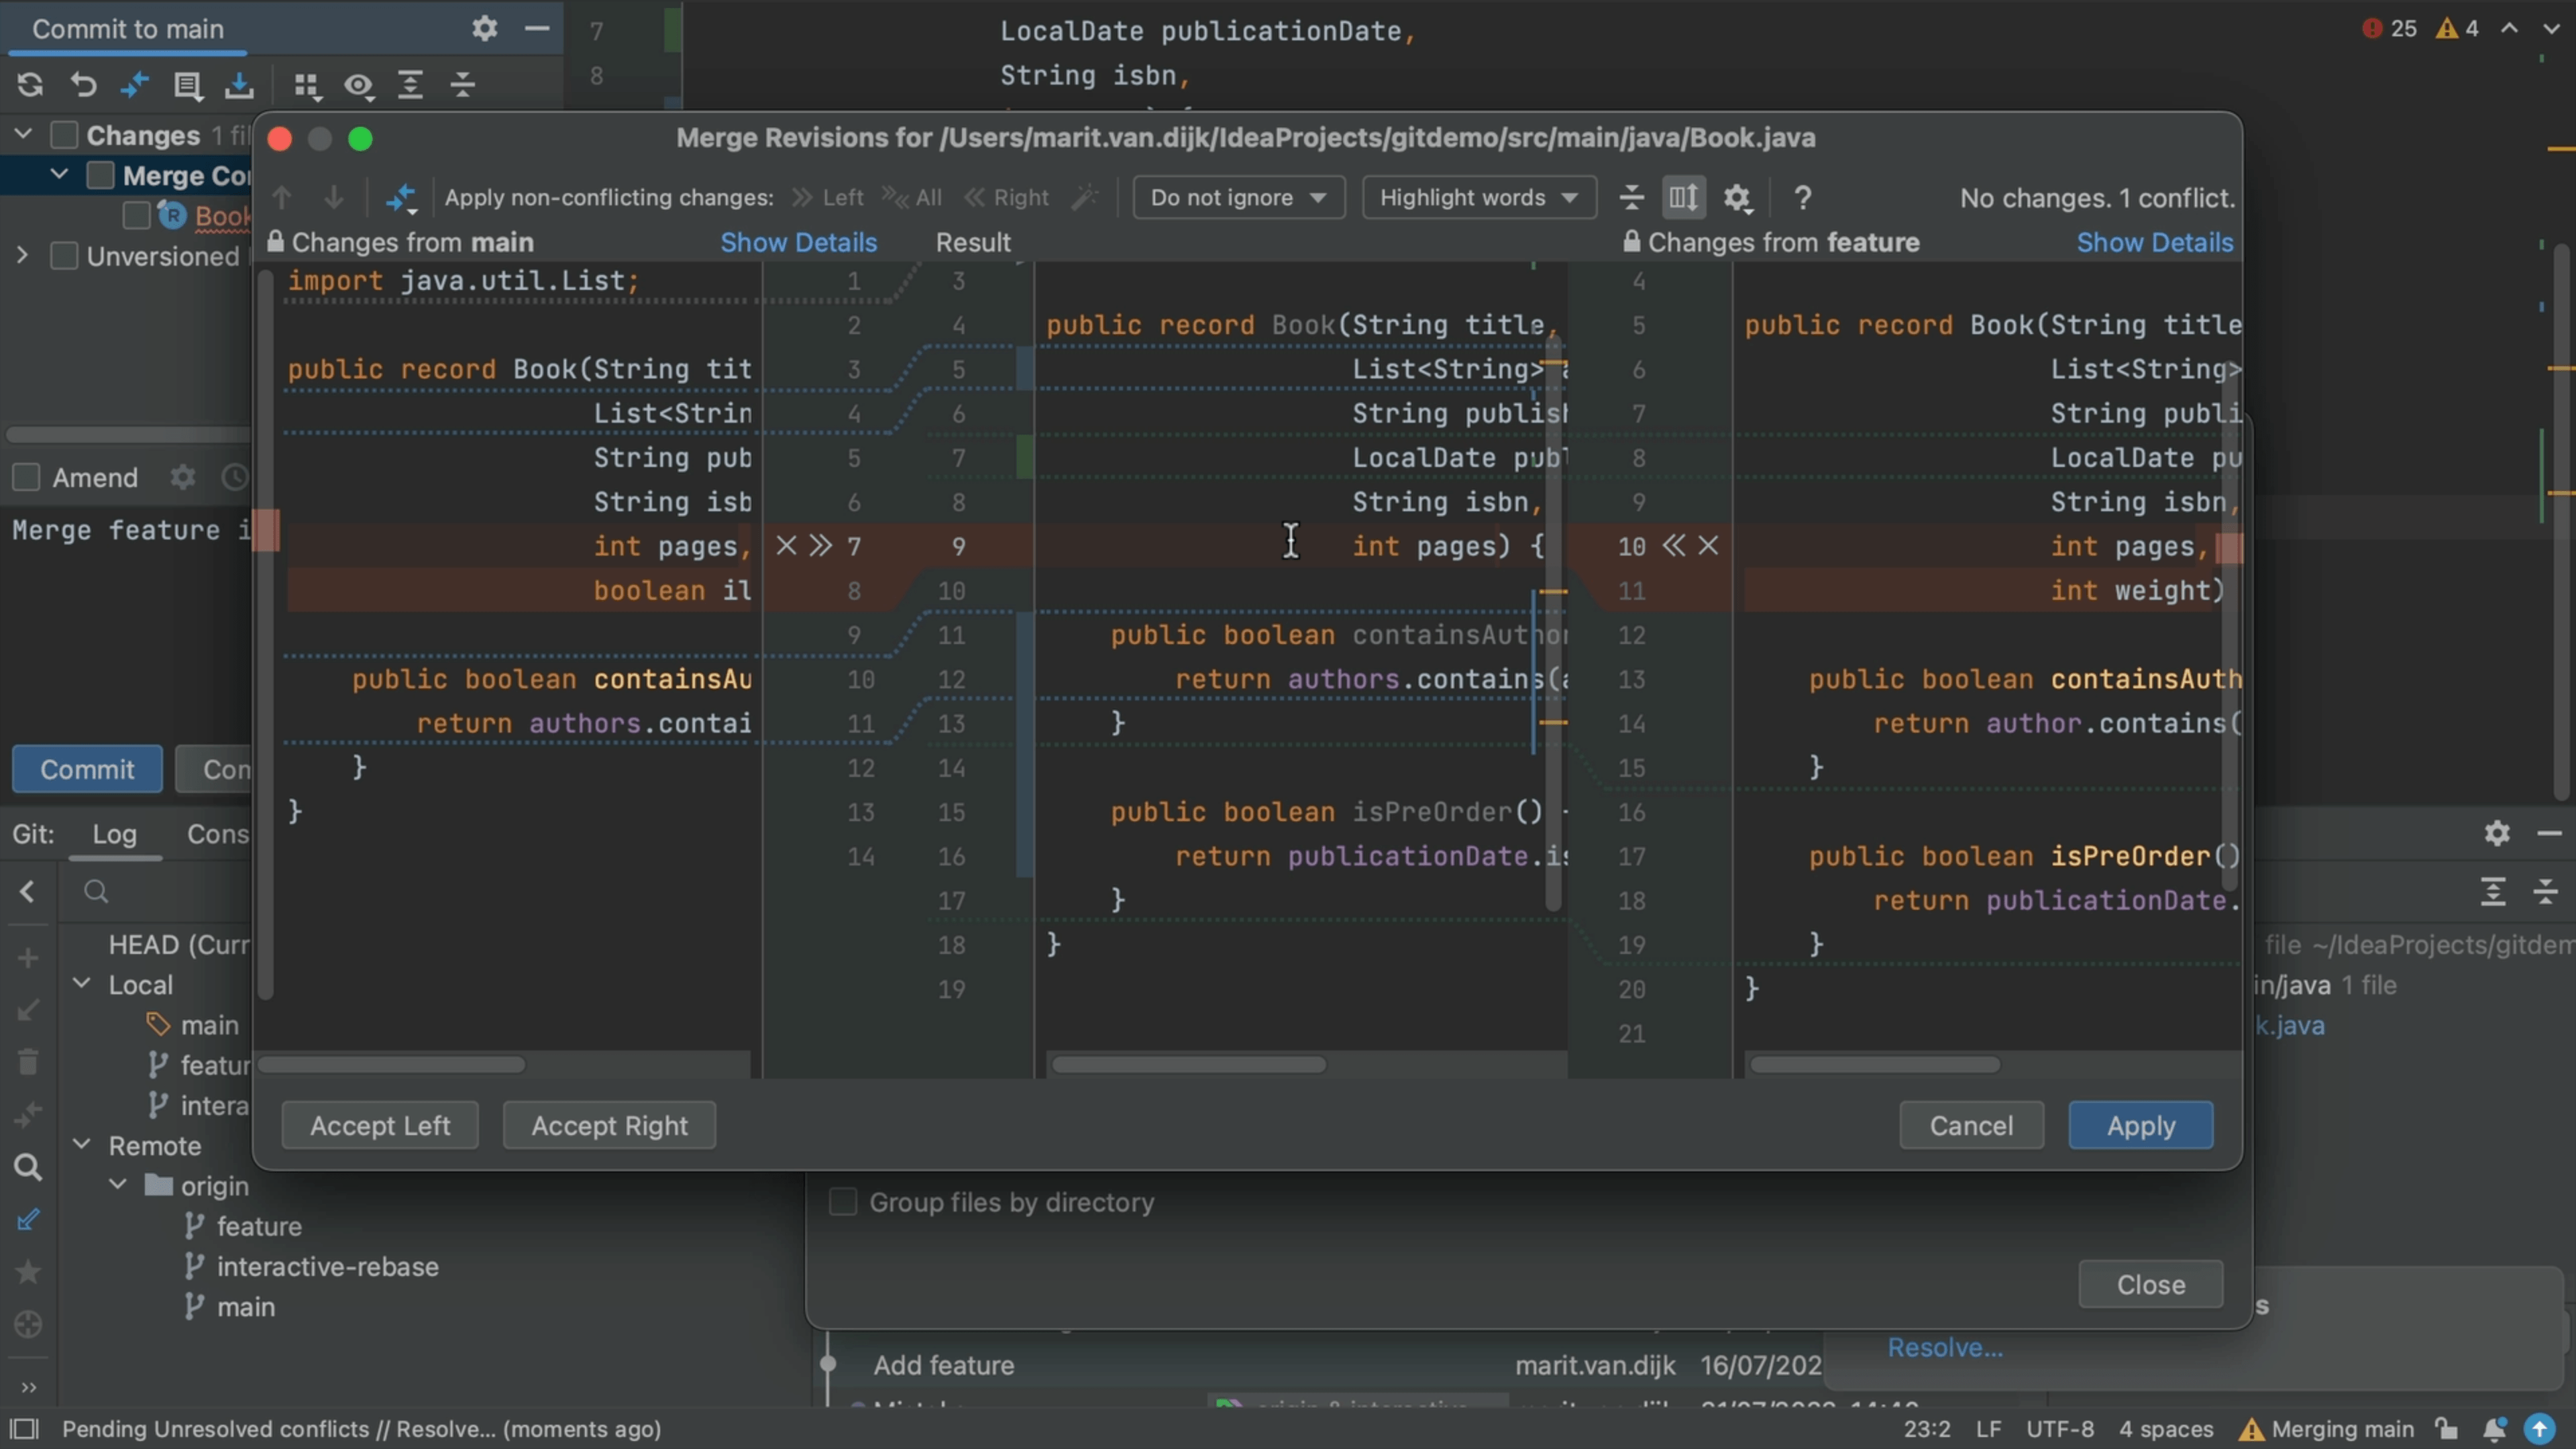Switch to the Log tab
The height and width of the screenshot is (1449, 2576).
pos(114,834)
